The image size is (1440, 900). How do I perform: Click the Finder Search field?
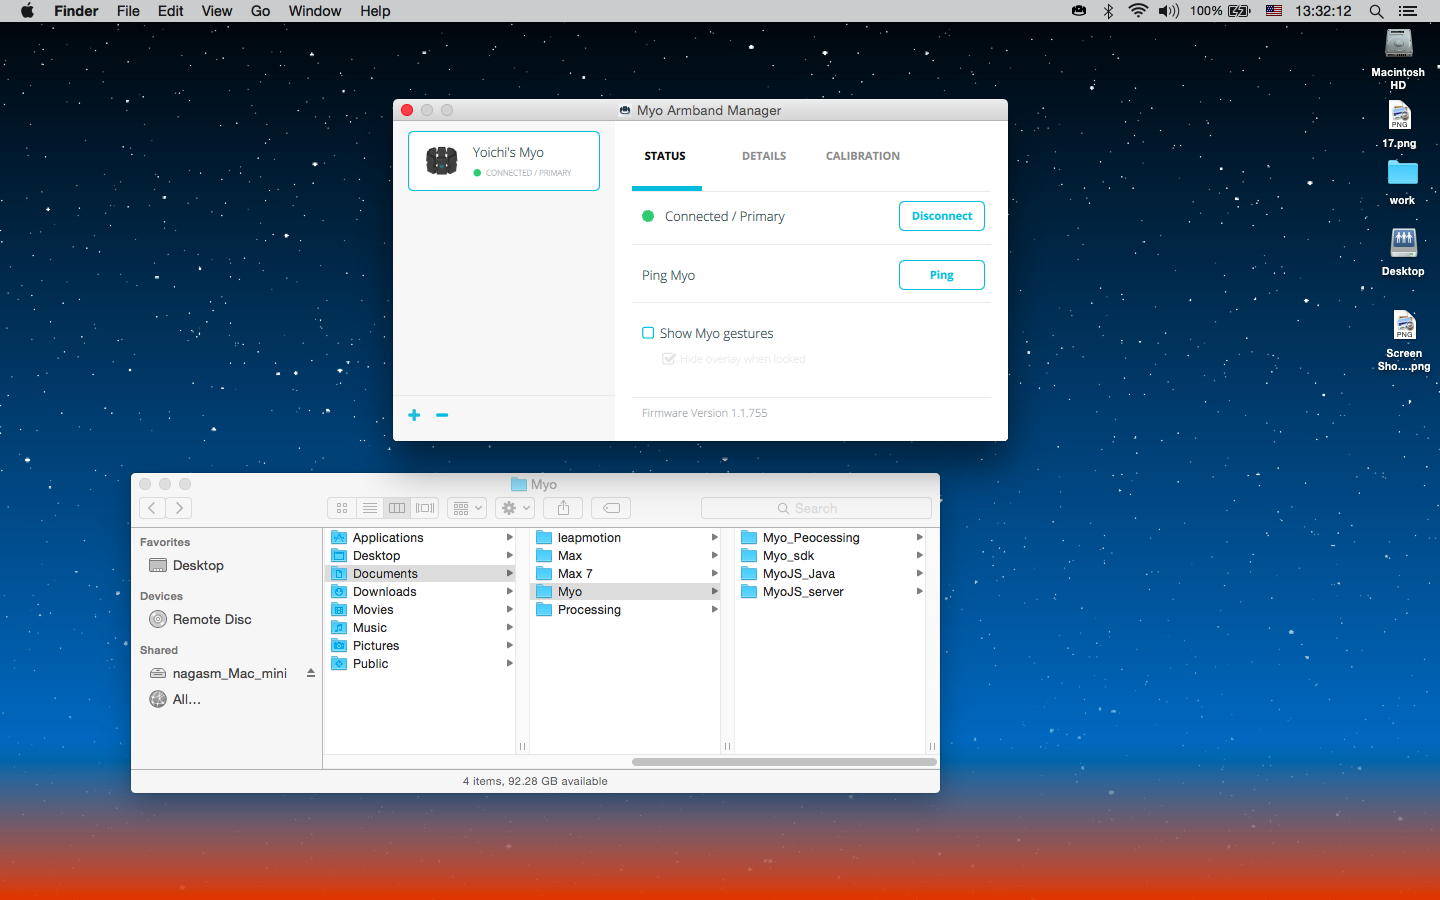[x=816, y=508]
